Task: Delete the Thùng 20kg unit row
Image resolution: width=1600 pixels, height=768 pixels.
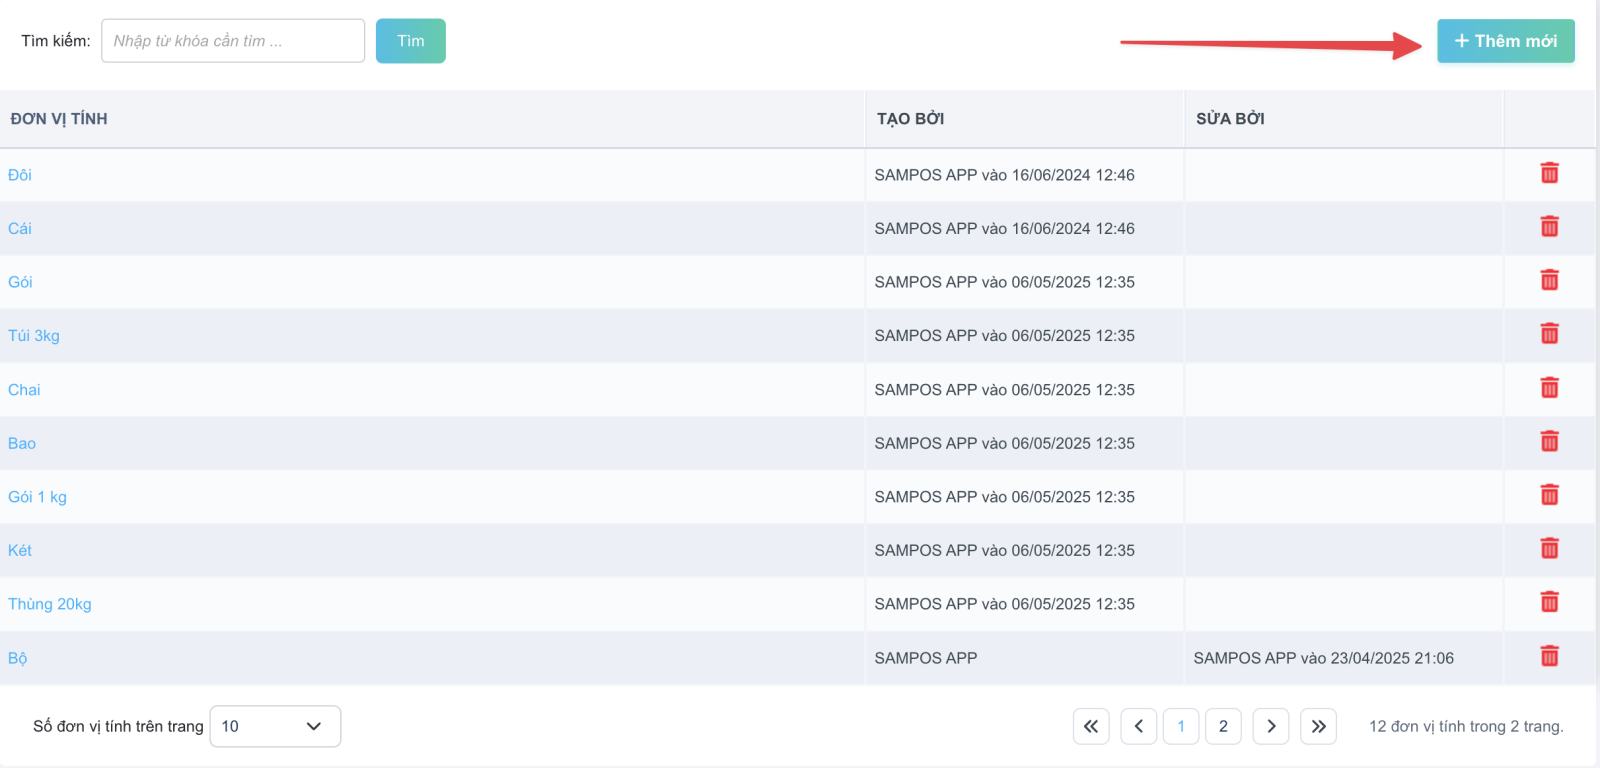Action: click(x=1549, y=602)
